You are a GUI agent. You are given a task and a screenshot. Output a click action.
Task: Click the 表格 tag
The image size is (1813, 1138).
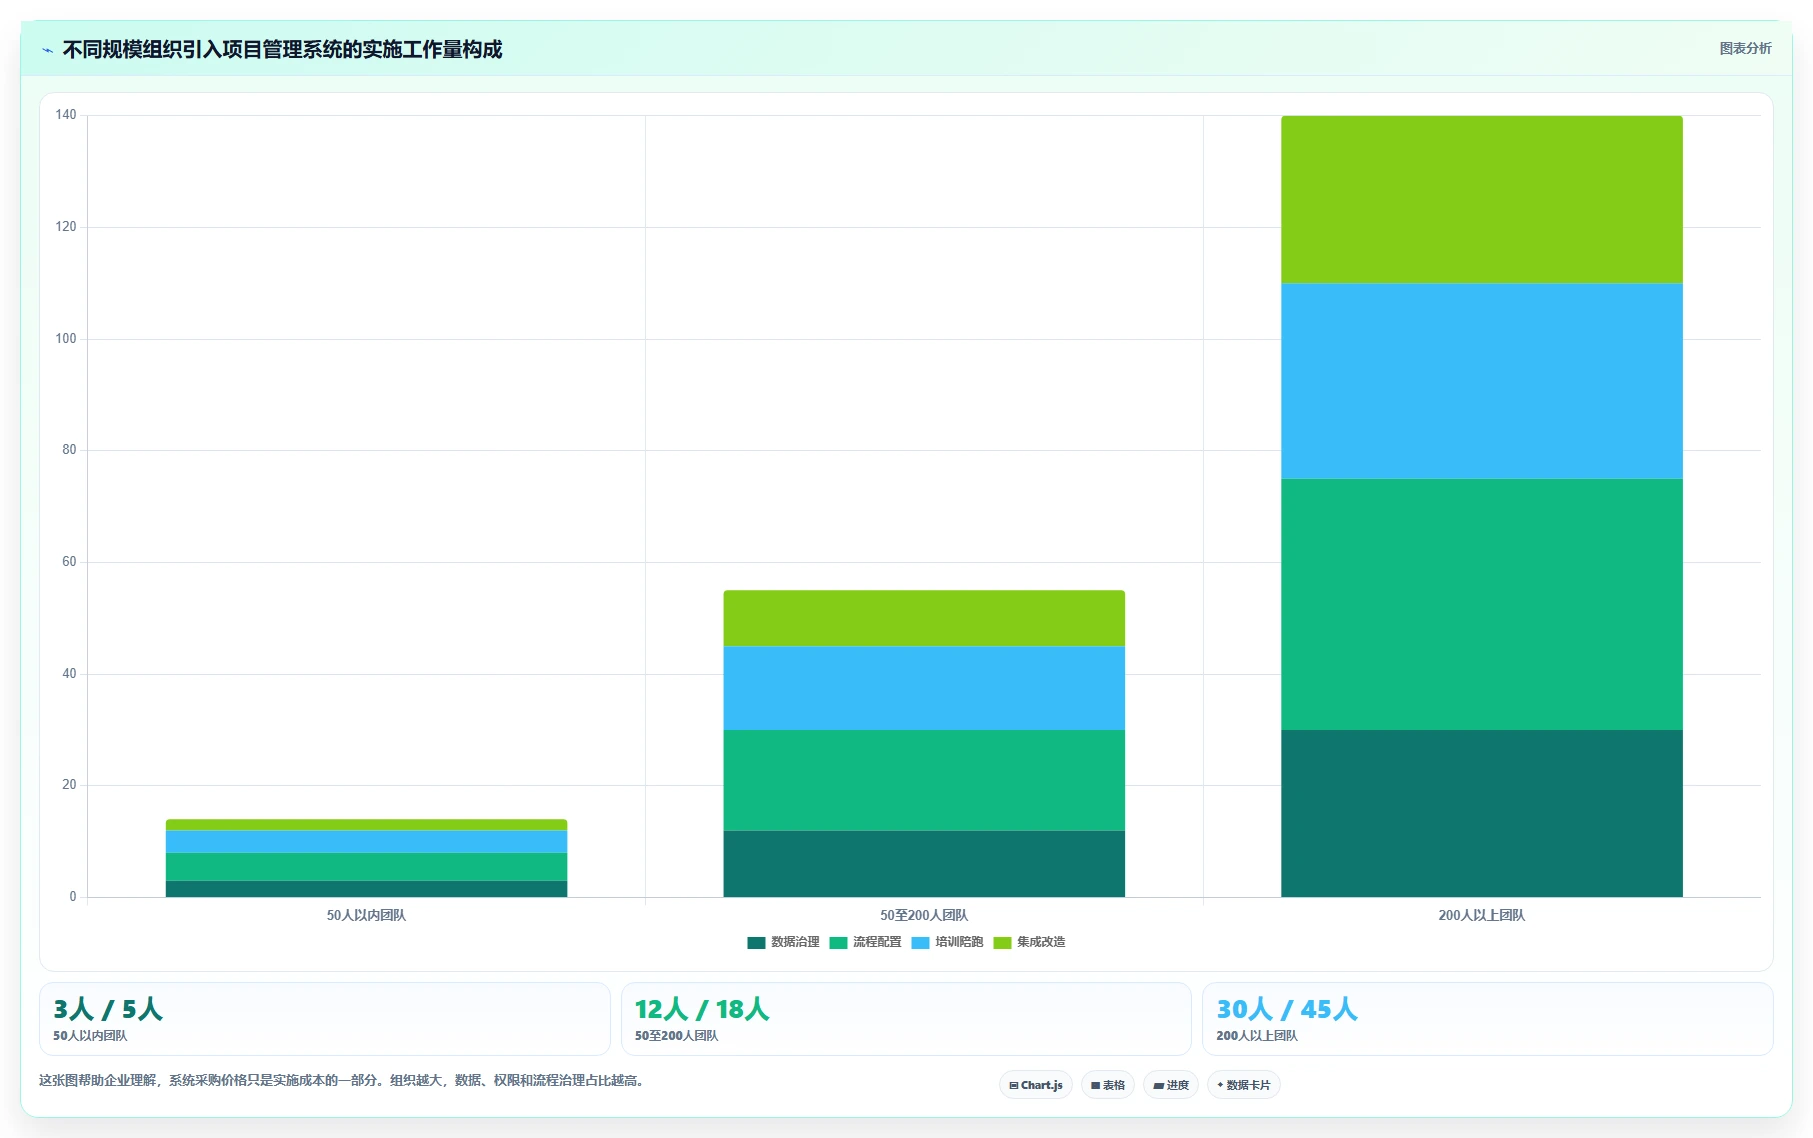point(1108,1085)
